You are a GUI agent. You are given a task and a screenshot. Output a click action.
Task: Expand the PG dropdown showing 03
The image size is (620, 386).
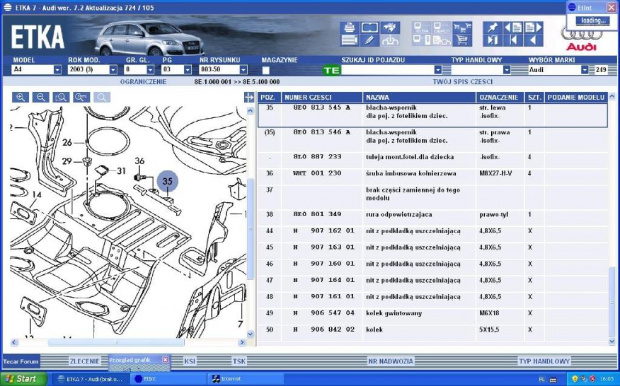187,70
